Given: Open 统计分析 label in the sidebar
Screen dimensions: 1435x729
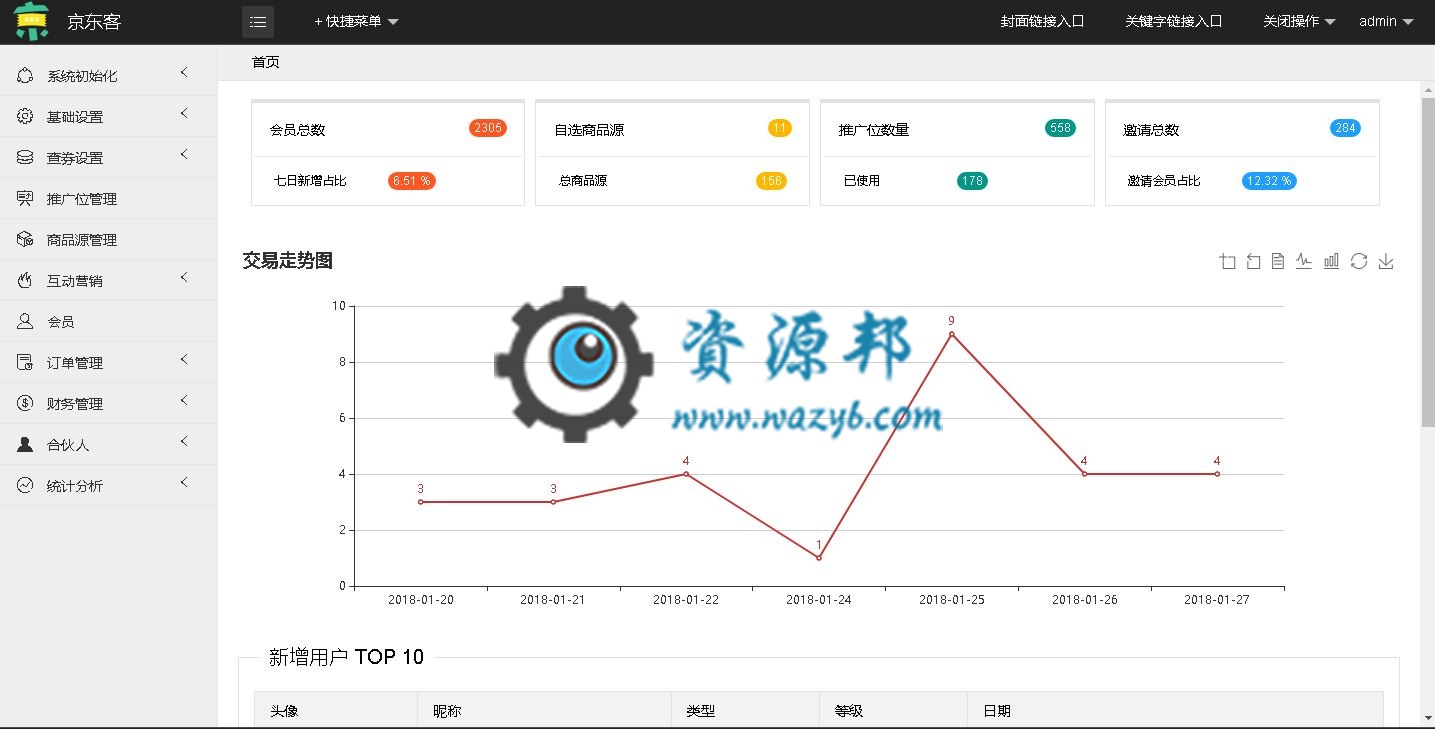Looking at the screenshot, I should [x=75, y=486].
